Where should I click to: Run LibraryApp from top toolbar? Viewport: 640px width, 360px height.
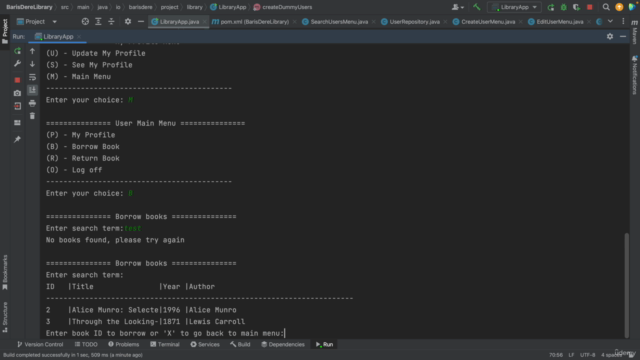(x=551, y=7)
